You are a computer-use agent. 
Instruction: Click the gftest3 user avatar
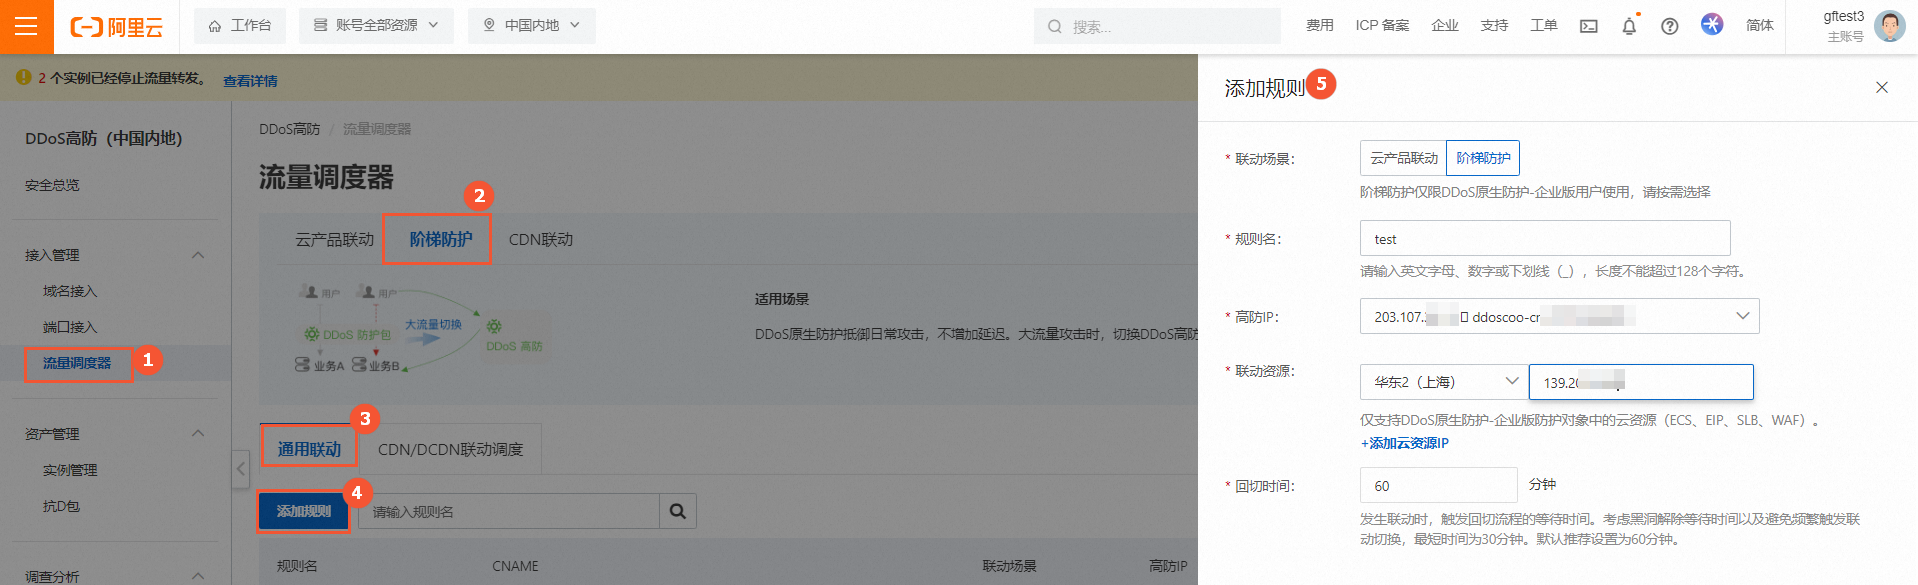pyautogui.click(x=1889, y=26)
